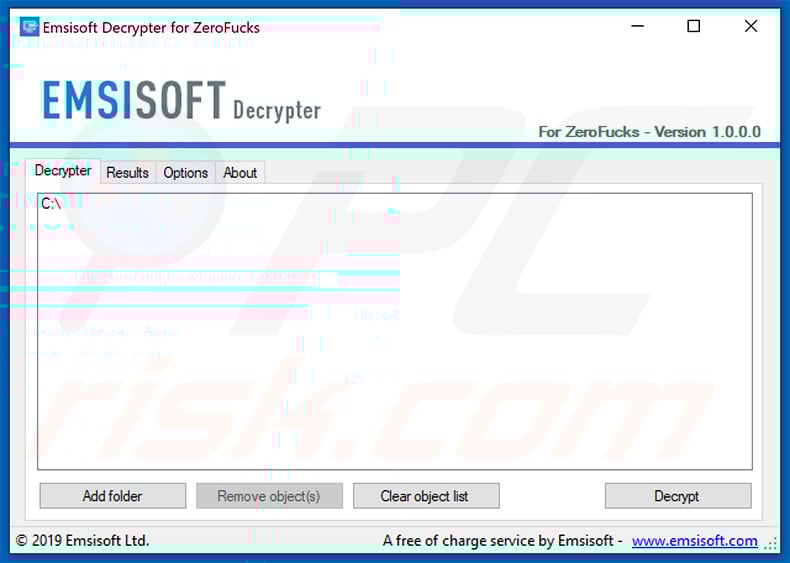
Task: Click the Add folder button
Action: point(113,496)
